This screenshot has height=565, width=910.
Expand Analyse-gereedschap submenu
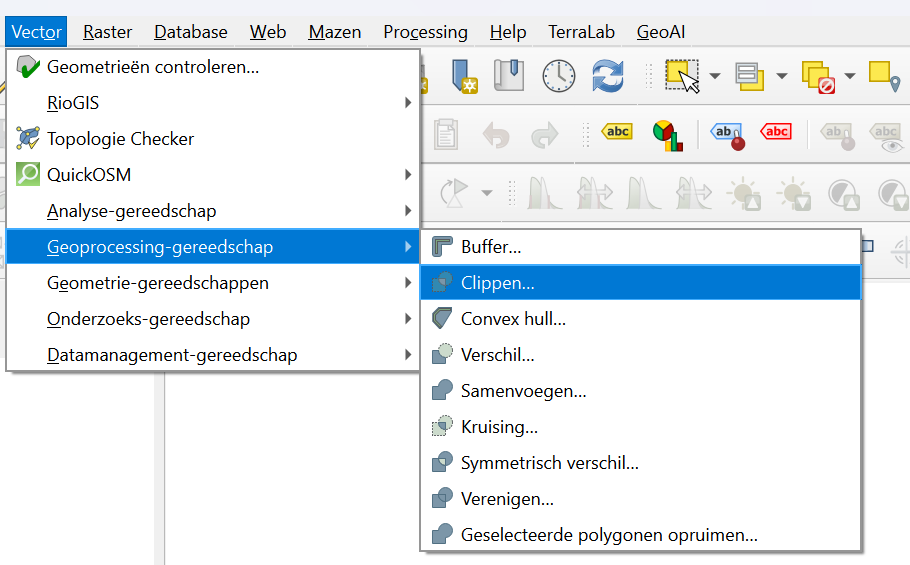pyautogui.click(x=213, y=211)
